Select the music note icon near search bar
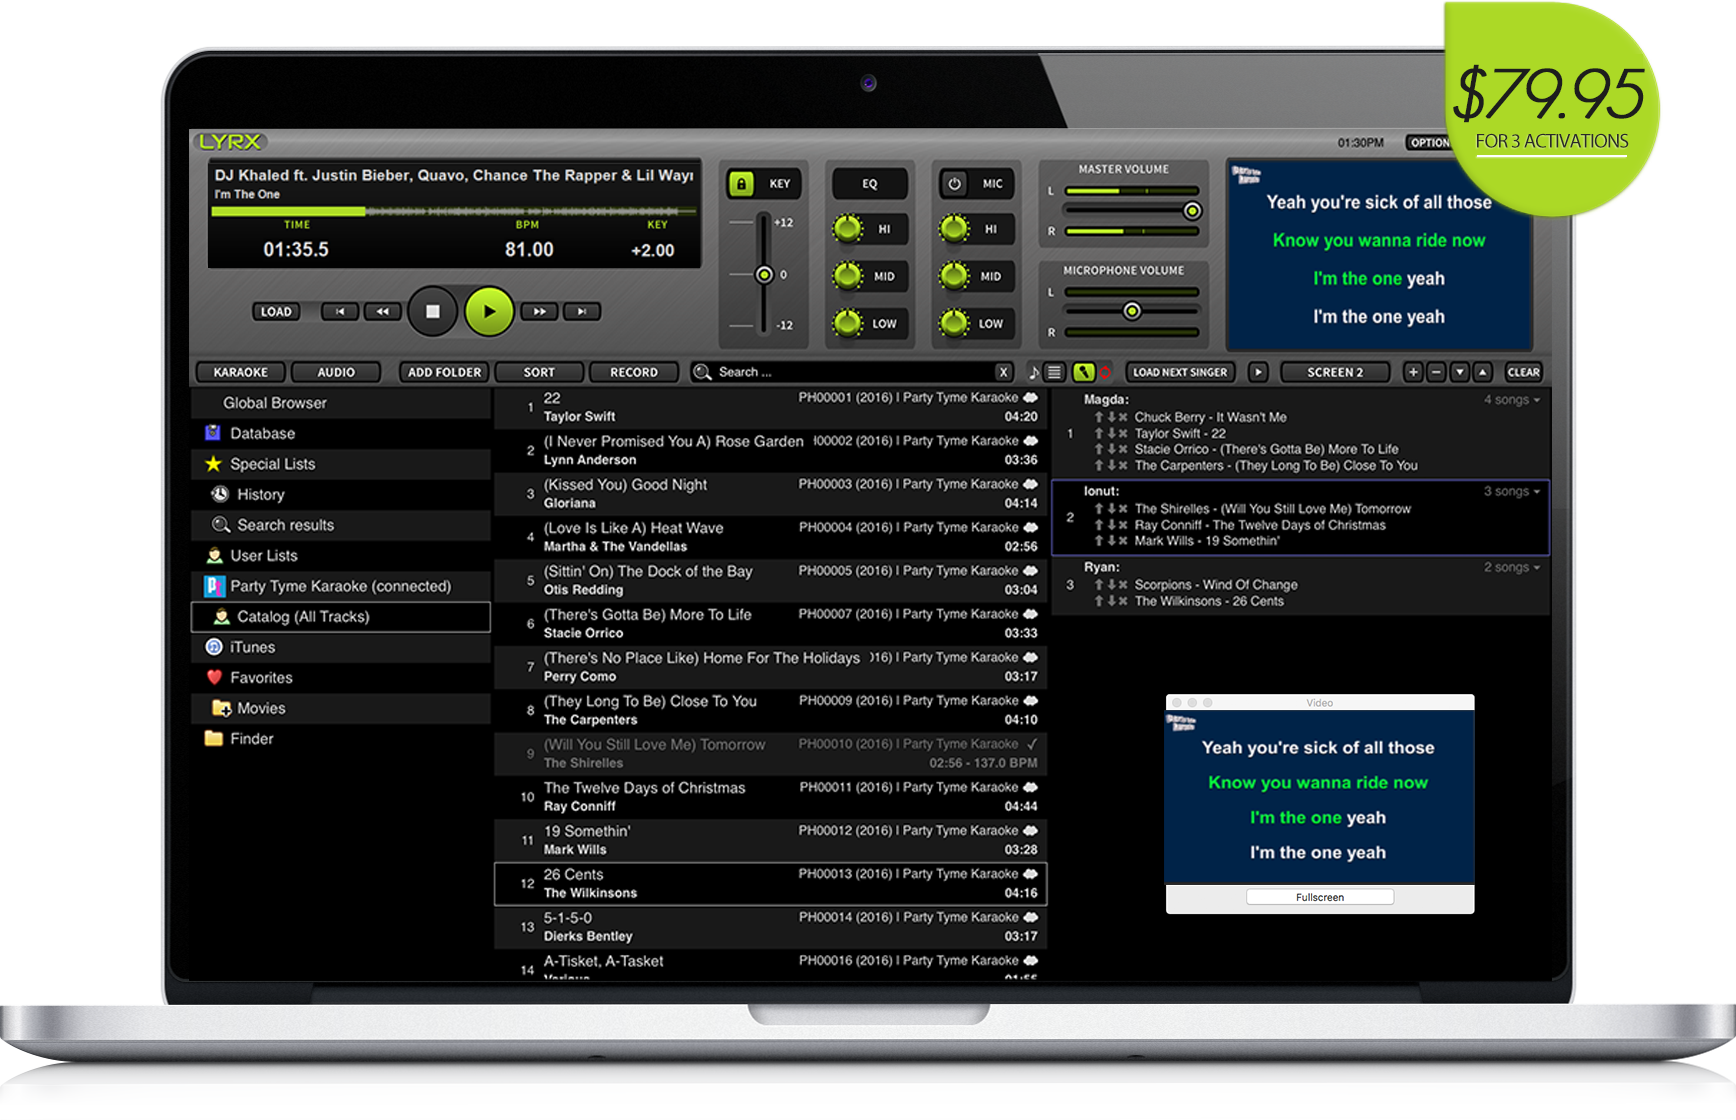 (1034, 372)
